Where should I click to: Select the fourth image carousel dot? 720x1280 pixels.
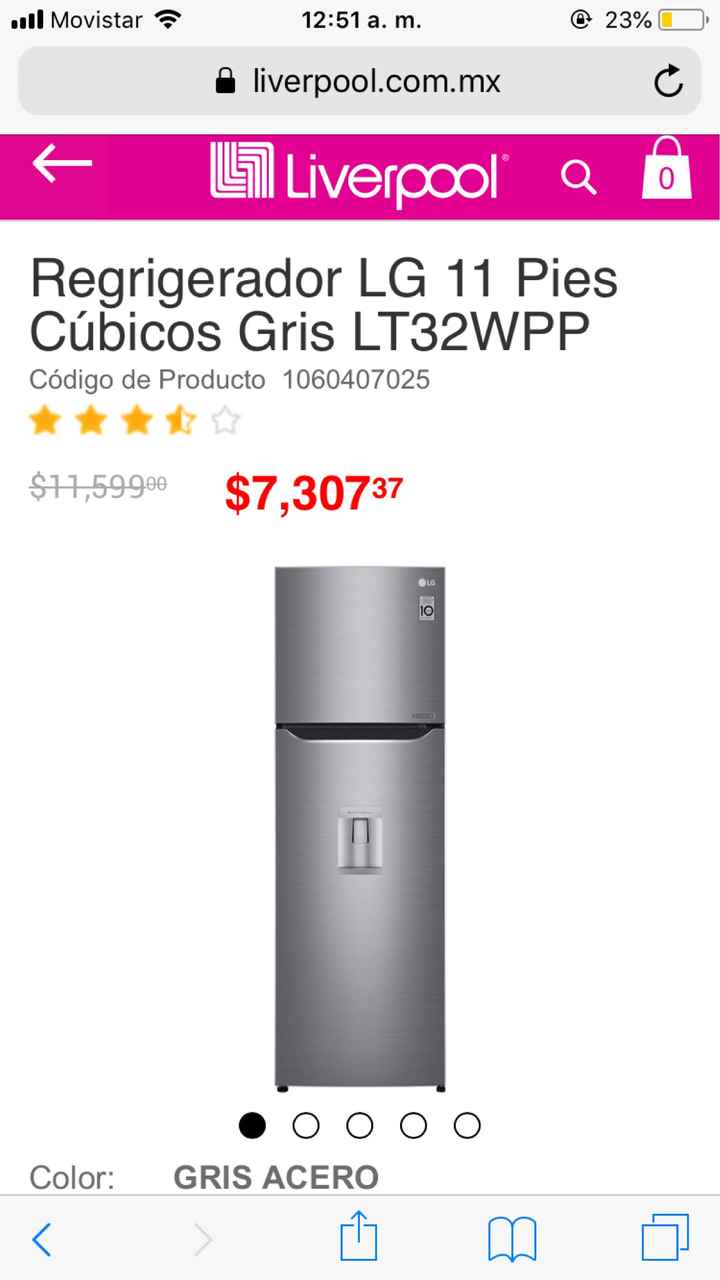pyautogui.click(x=414, y=1125)
